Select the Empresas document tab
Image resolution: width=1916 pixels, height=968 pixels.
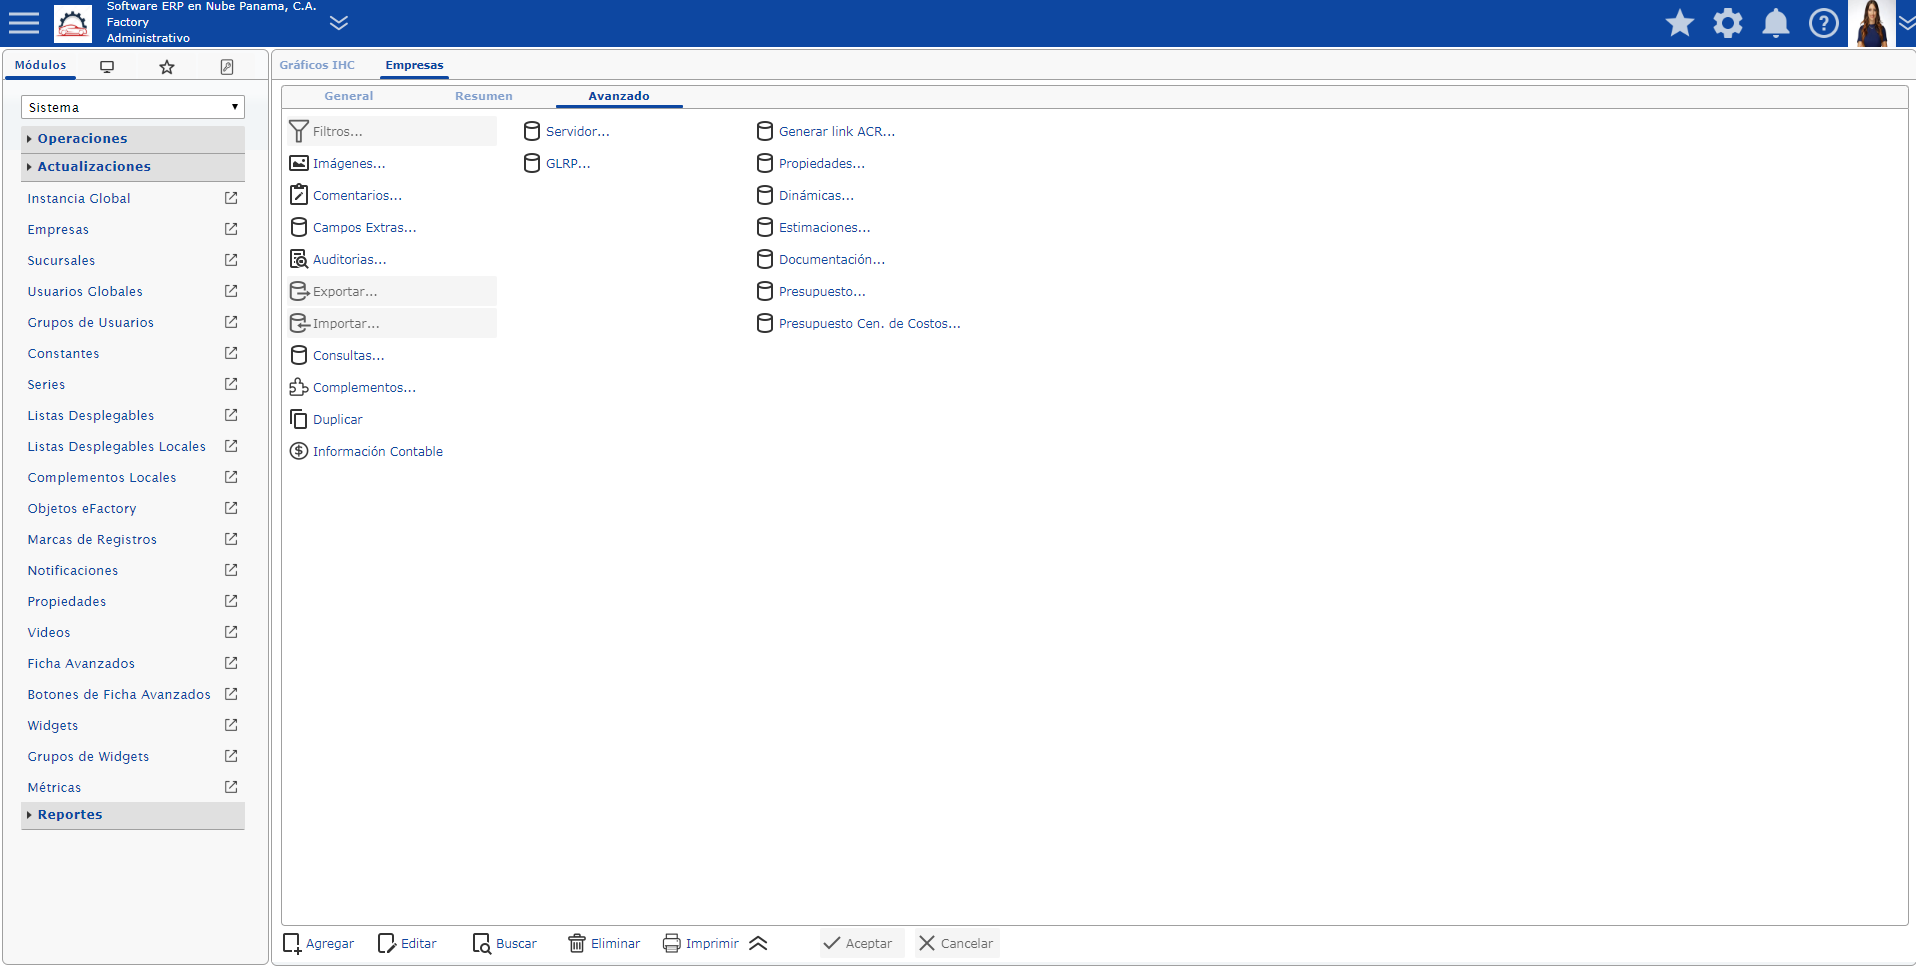click(x=414, y=65)
